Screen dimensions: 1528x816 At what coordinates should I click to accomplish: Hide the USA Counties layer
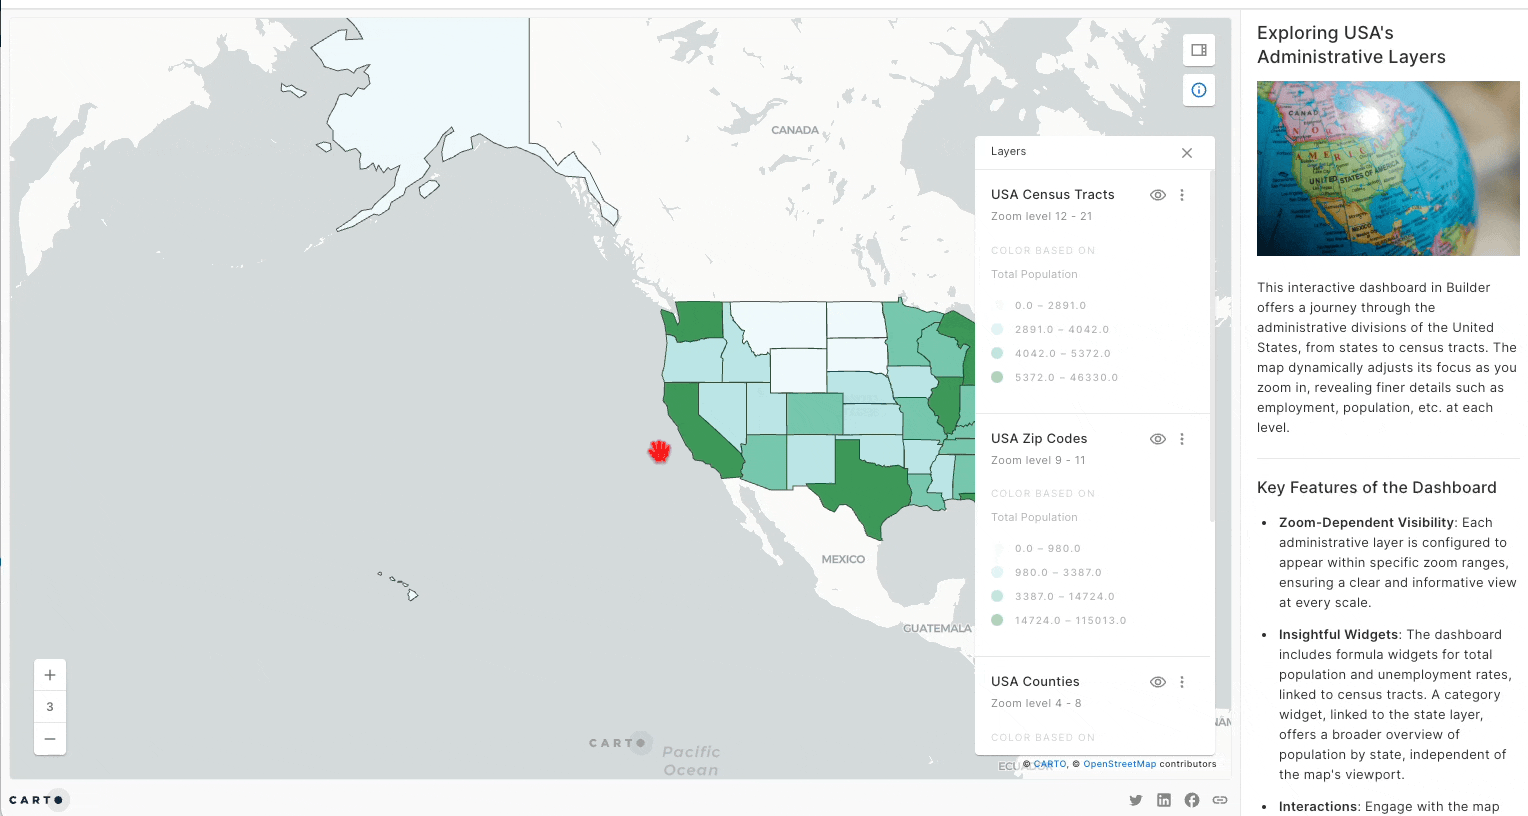[x=1158, y=682]
